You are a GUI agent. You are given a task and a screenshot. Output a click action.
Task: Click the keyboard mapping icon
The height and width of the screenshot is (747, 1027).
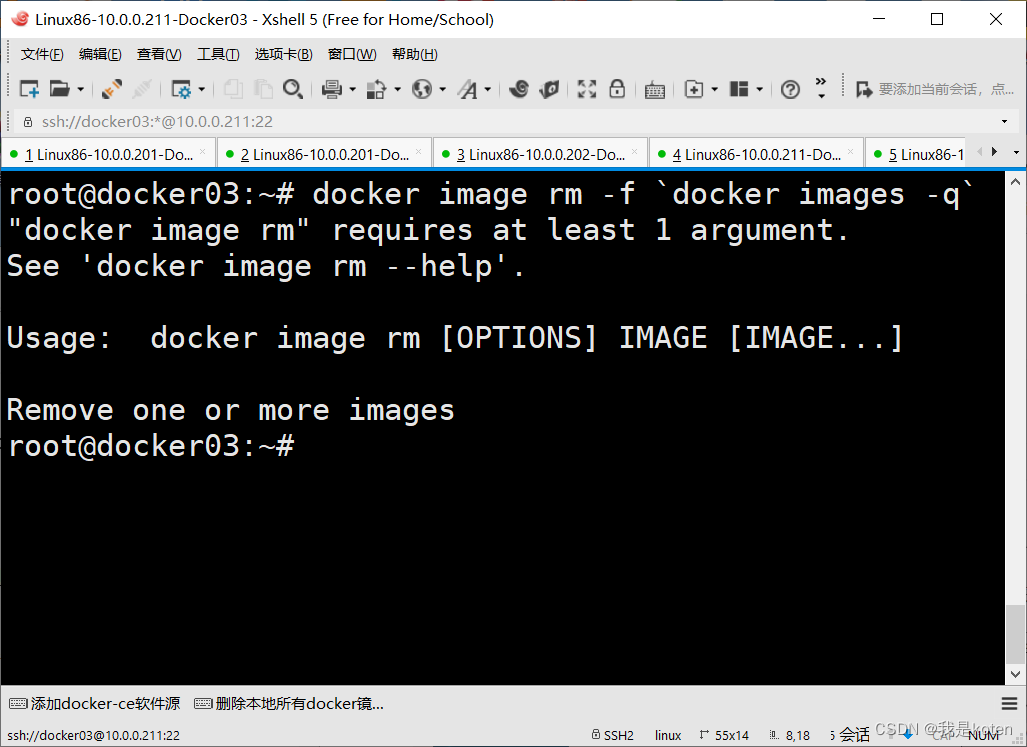[655, 90]
